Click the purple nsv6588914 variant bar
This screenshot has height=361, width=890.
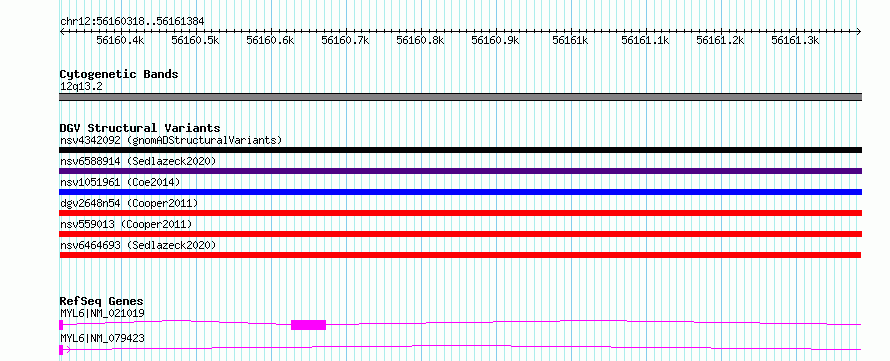point(461,171)
